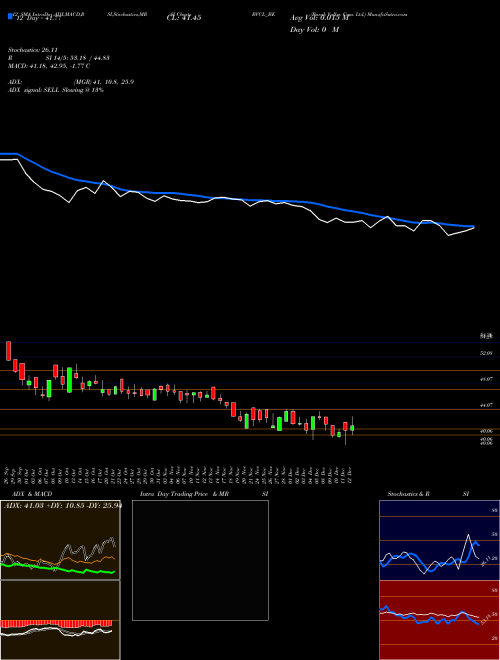
Task: Click the ADX: 41.03 +DY: 10.85 readout
Action: tap(62, 505)
